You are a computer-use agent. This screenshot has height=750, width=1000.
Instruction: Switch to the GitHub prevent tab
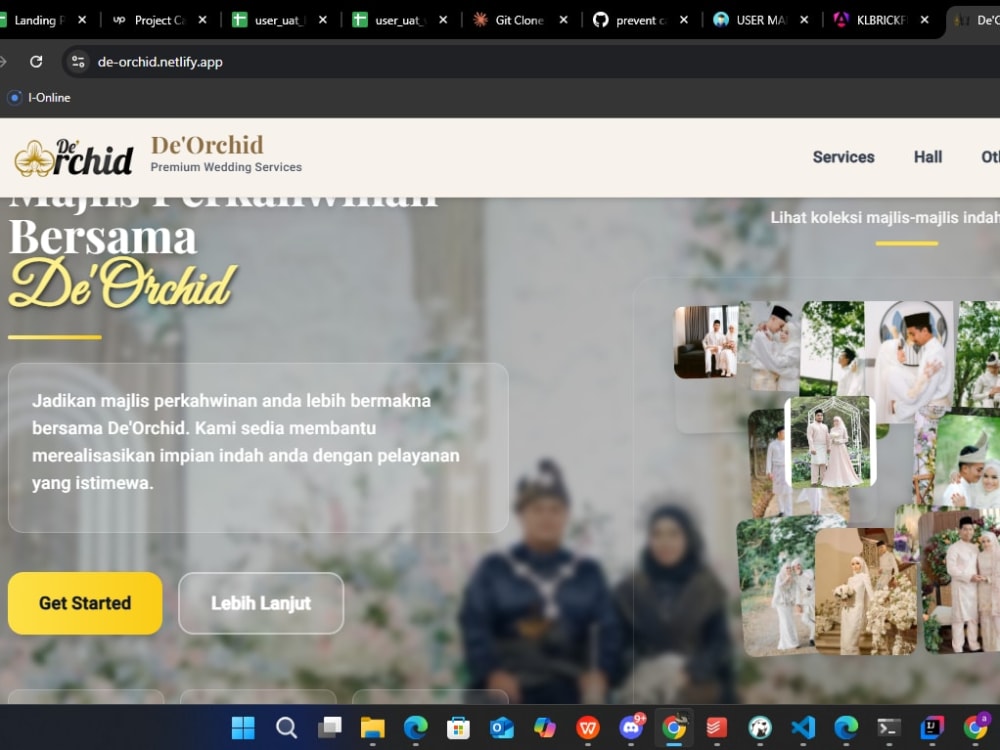click(638, 20)
